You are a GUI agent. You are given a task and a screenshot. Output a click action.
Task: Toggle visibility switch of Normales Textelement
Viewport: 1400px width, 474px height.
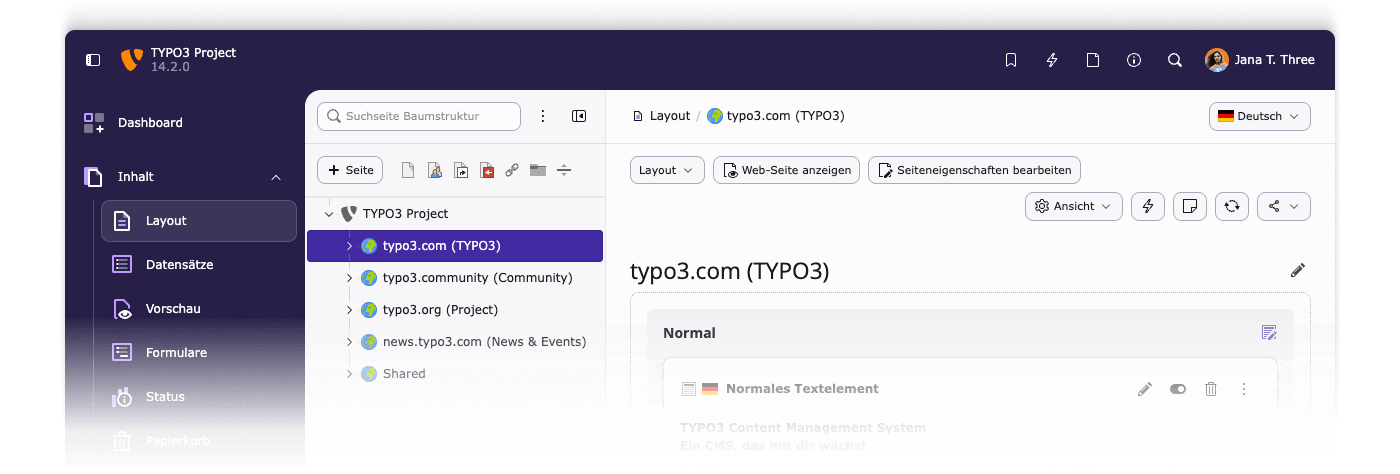point(1177,389)
